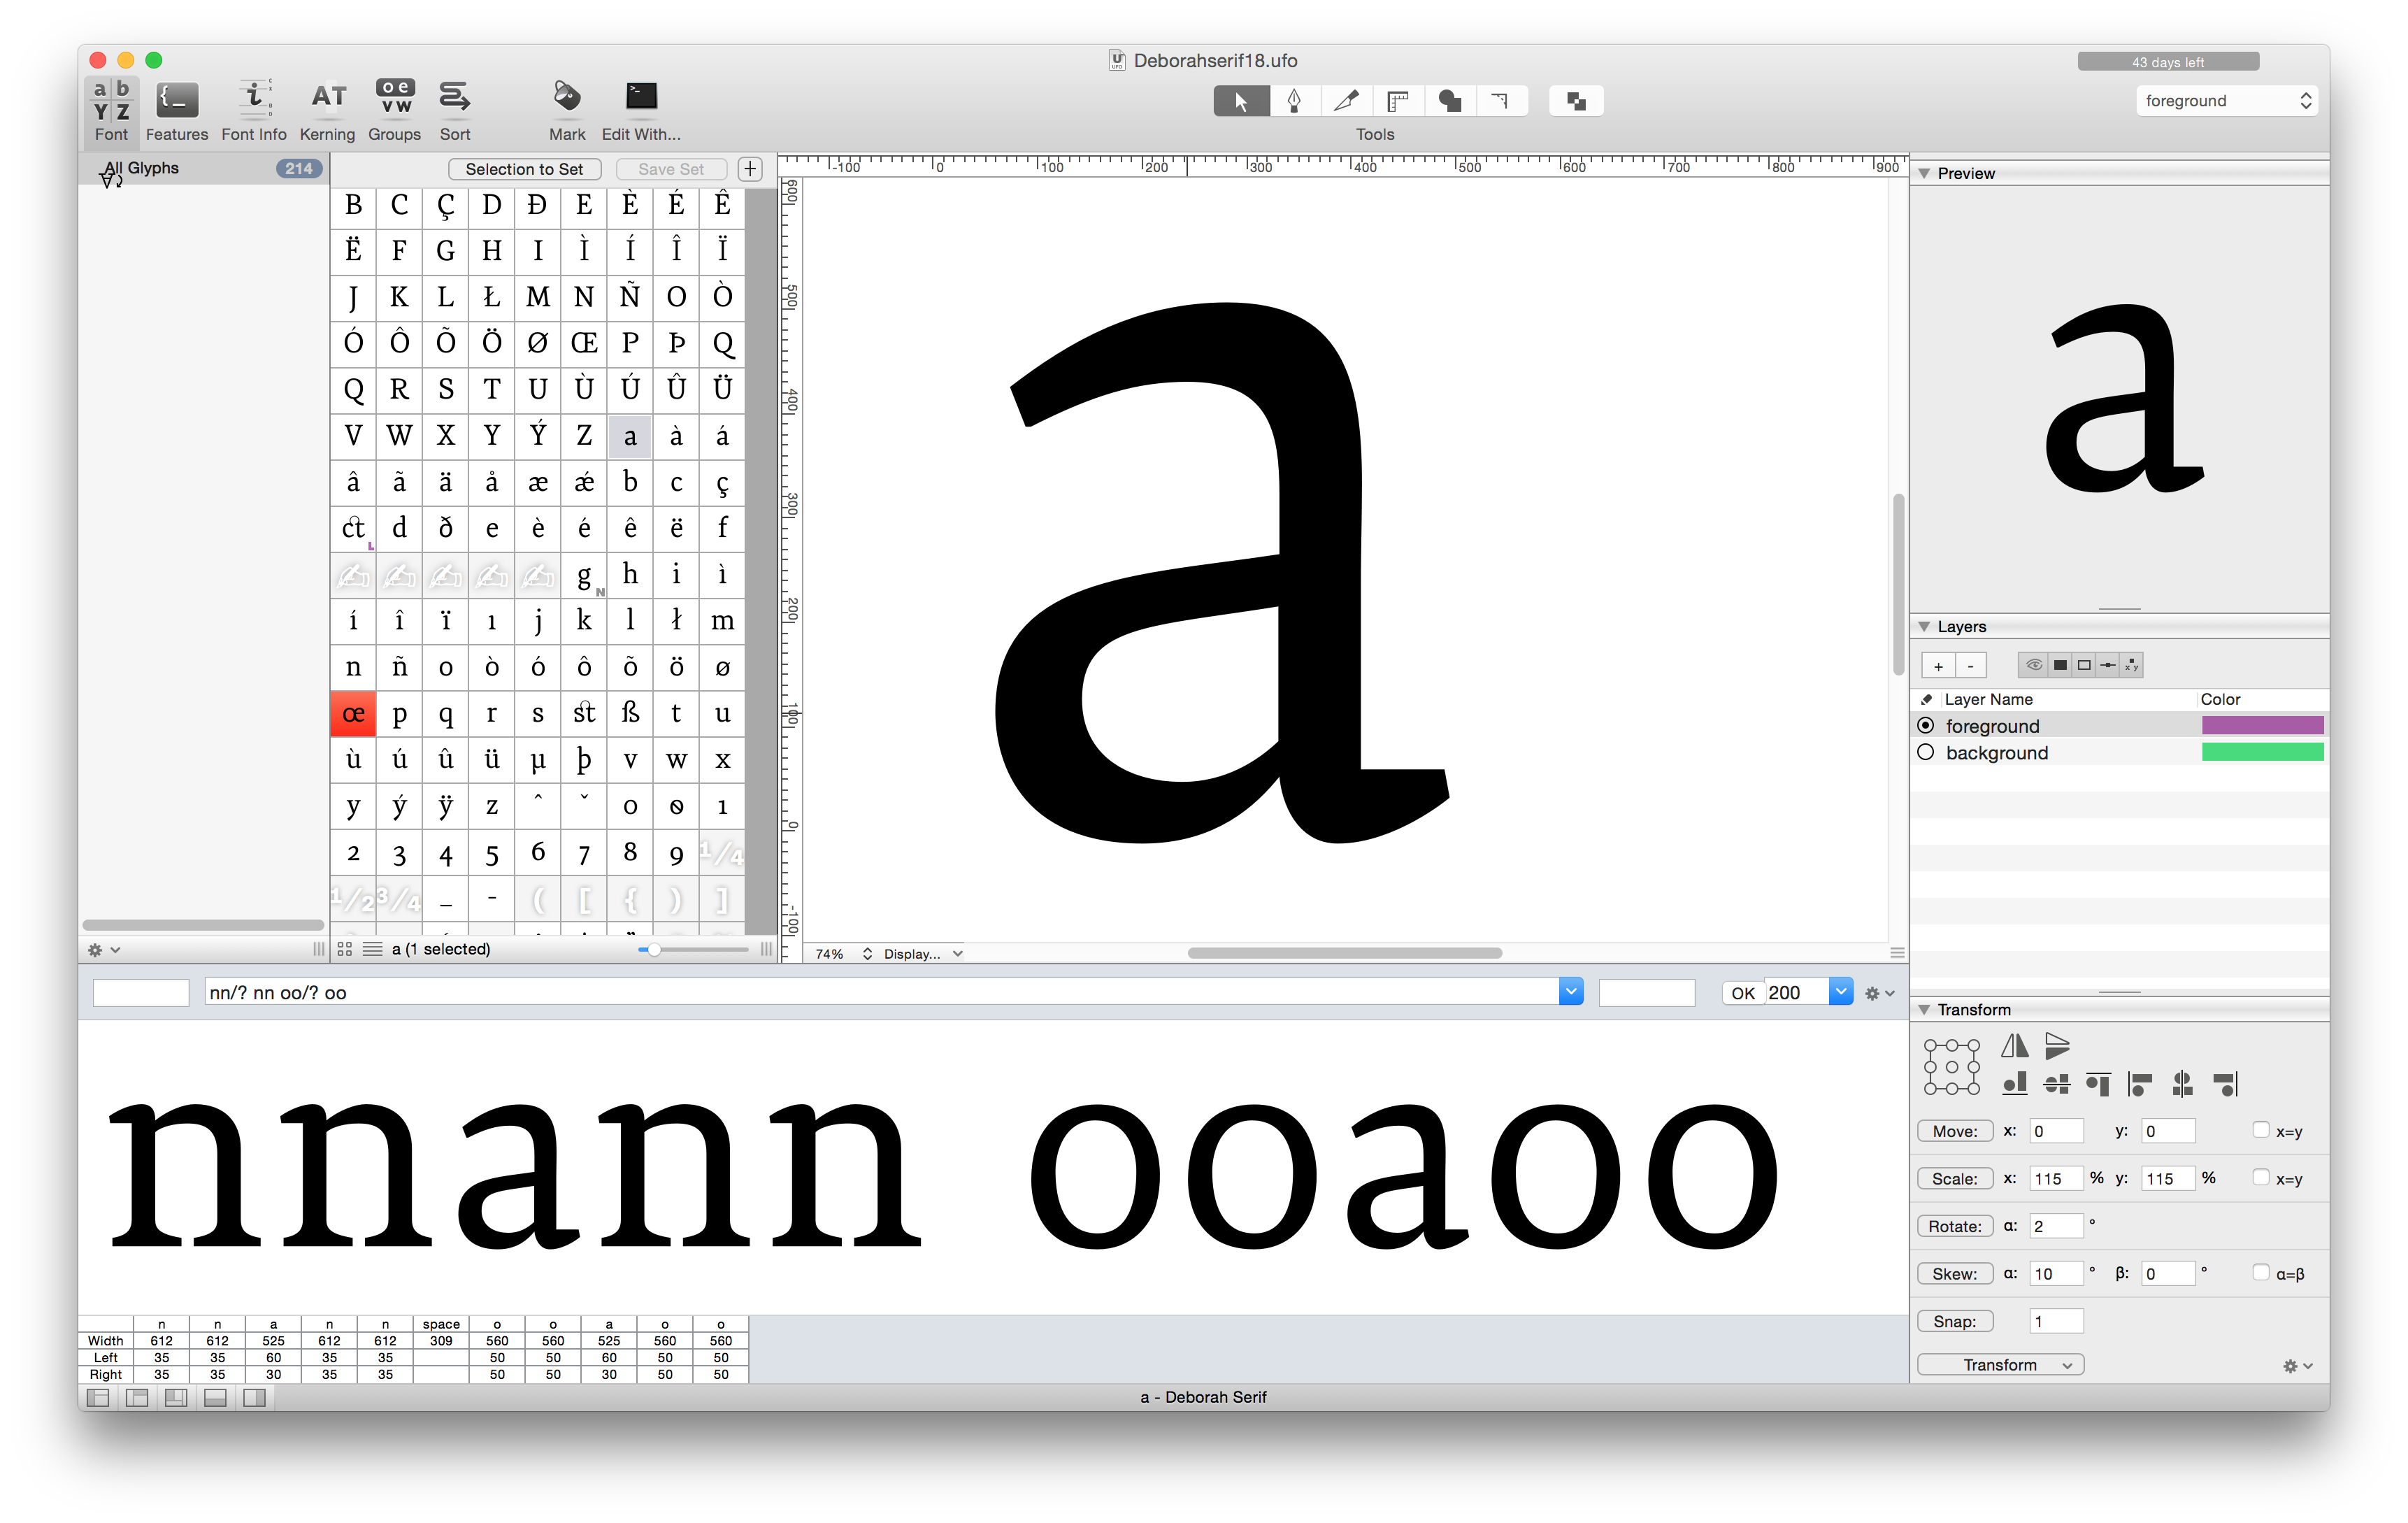
Task: Click the foreground layer purple color swatch
Action: click(x=2262, y=725)
